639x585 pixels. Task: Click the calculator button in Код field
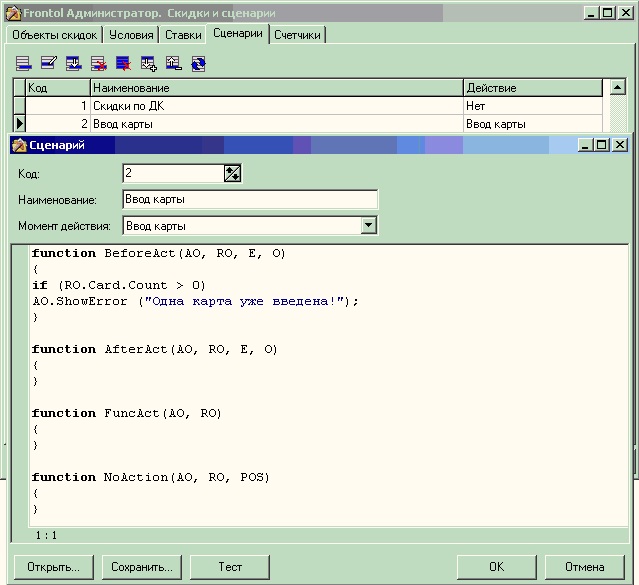(x=232, y=173)
